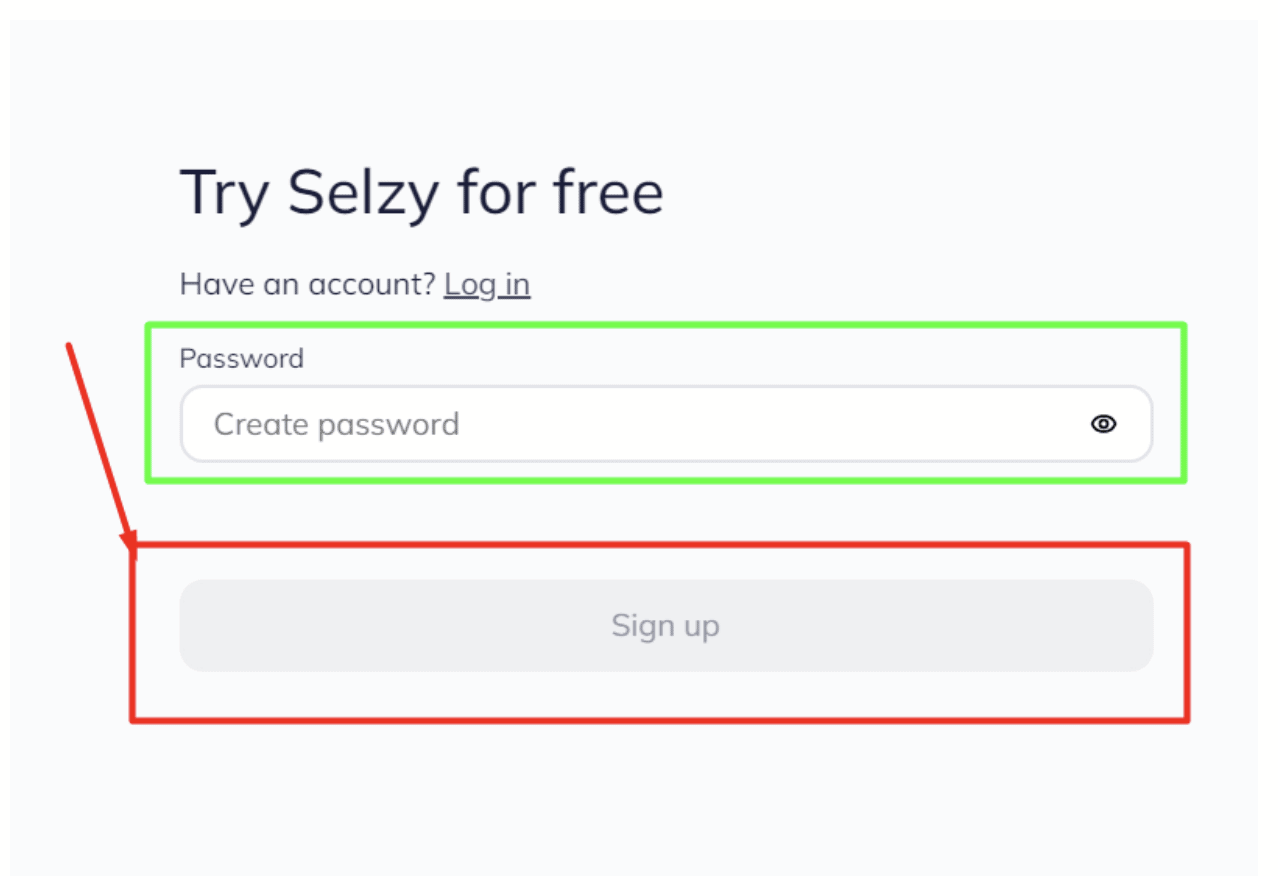Follow the underlined Log in hyperlink

pos(487,285)
